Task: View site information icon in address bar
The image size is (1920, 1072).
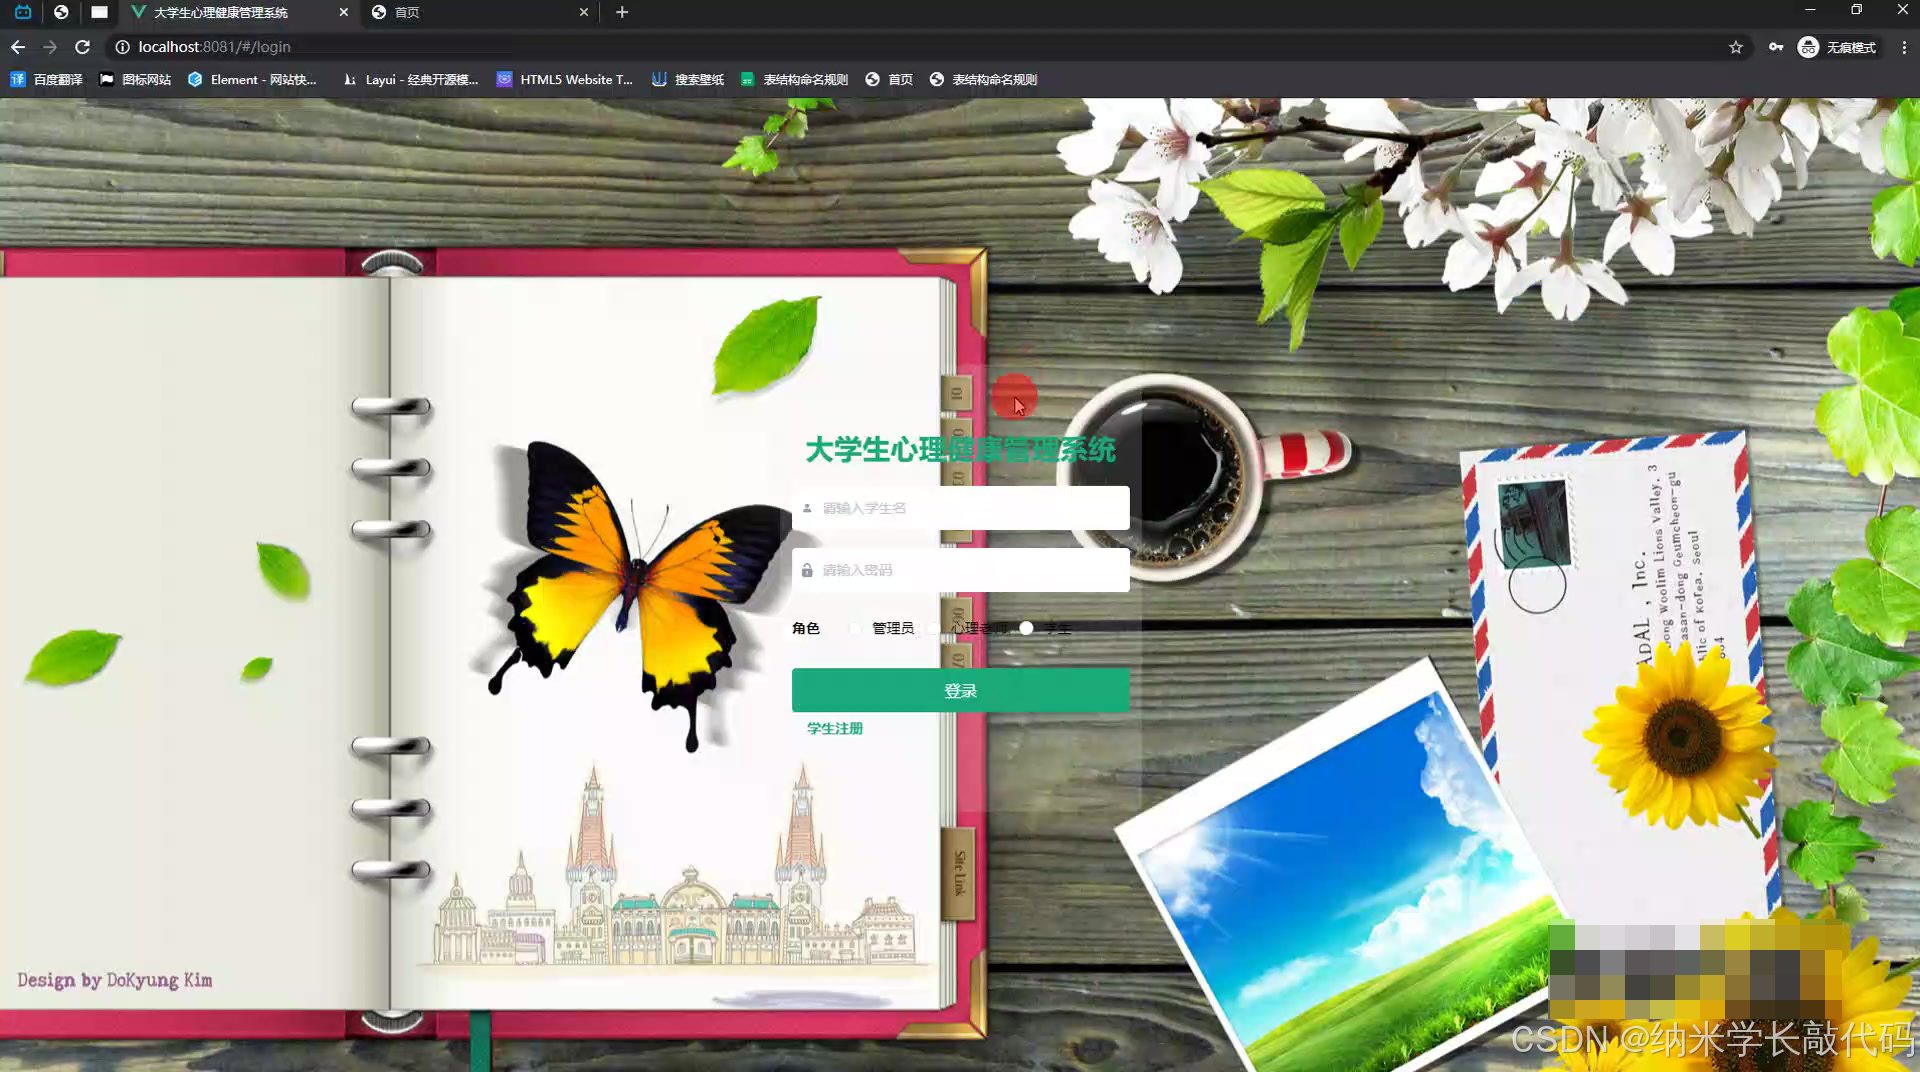Action: [122, 47]
